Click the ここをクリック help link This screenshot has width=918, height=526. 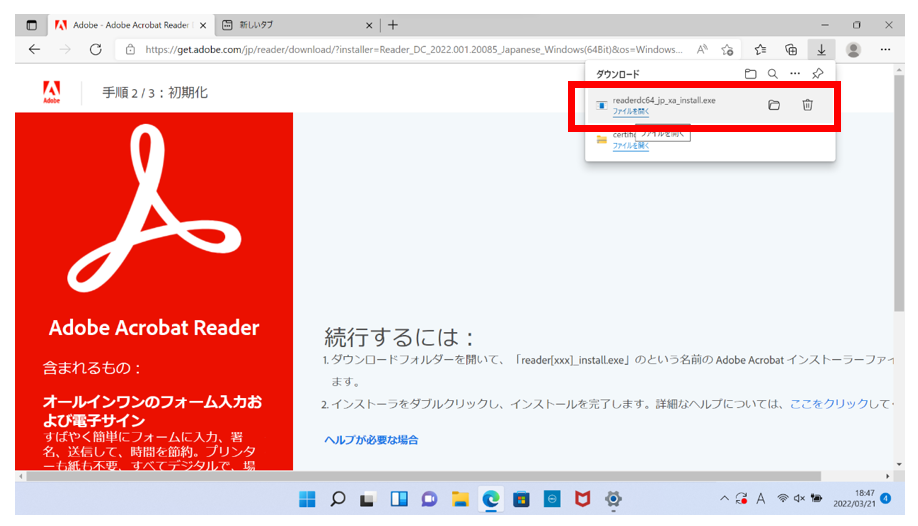click(x=829, y=404)
